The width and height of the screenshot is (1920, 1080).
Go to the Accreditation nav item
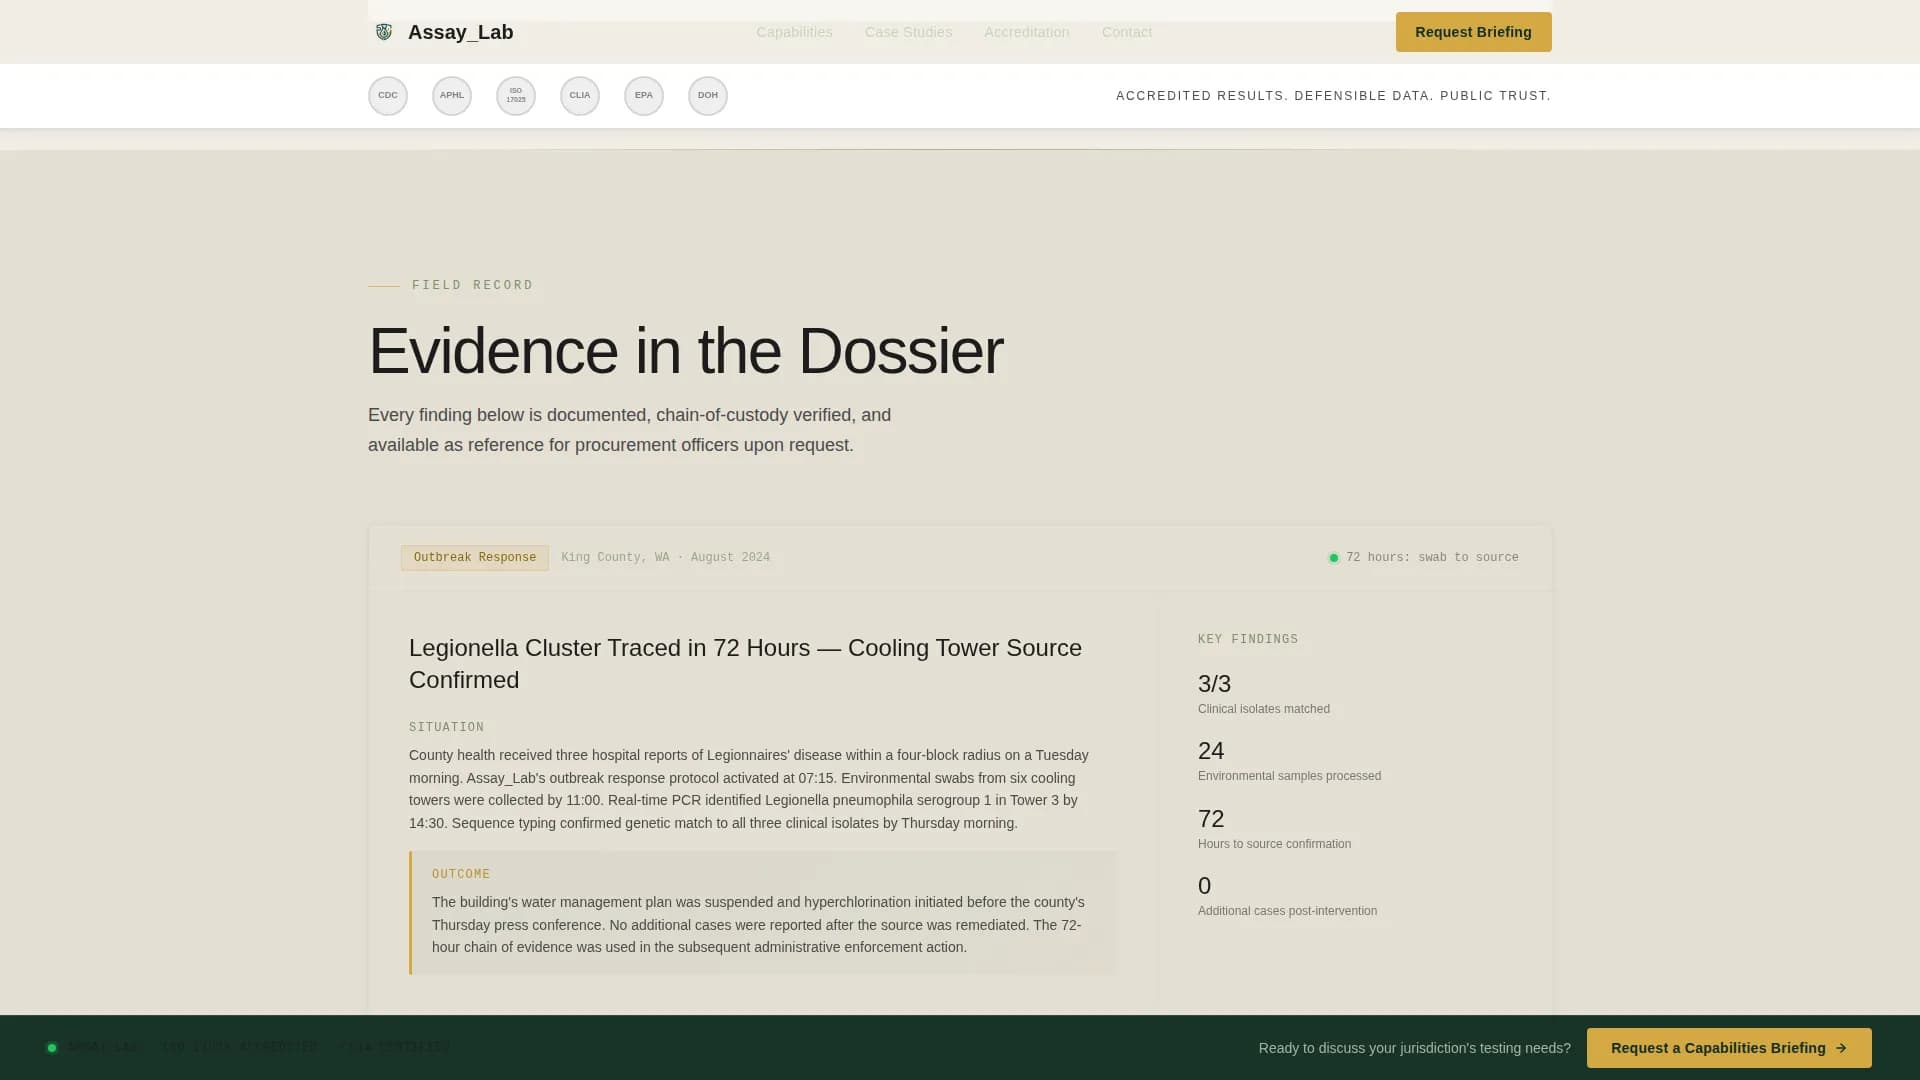pyautogui.click(x=1027, y=32)
